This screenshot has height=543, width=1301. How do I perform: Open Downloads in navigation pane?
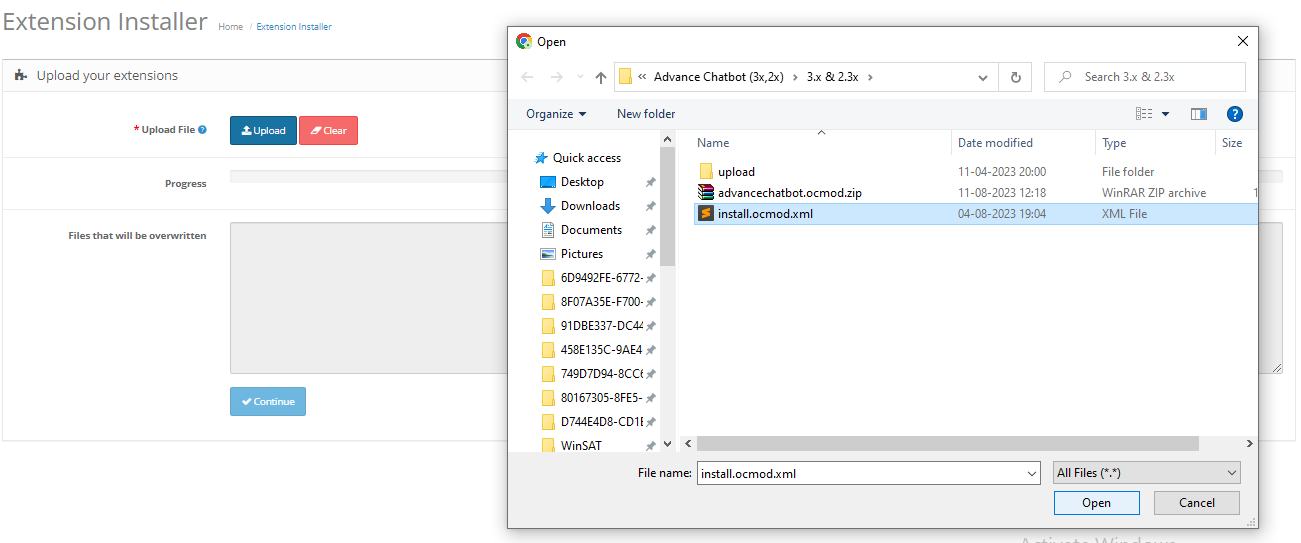[x=590, y=206]
